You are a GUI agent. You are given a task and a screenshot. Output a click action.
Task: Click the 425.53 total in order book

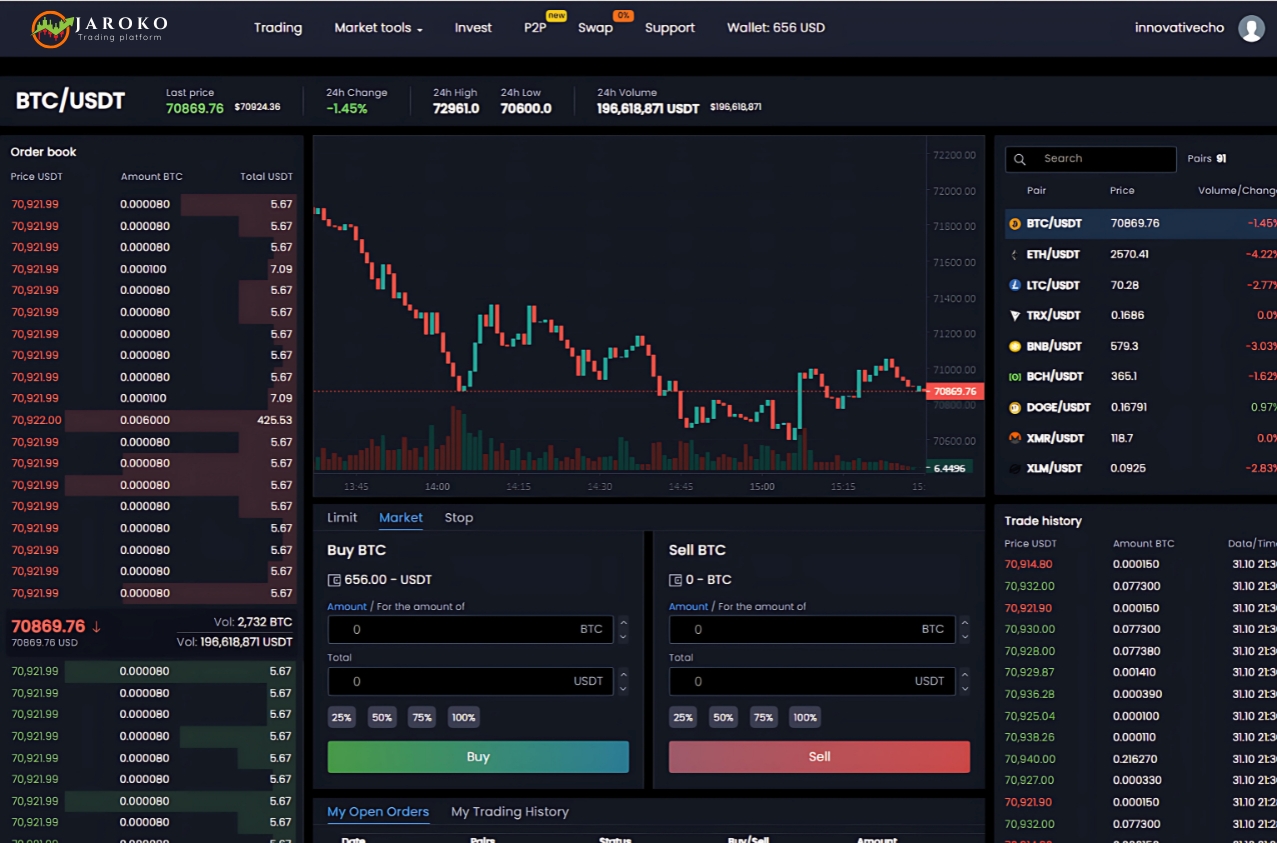pos(274,421)
